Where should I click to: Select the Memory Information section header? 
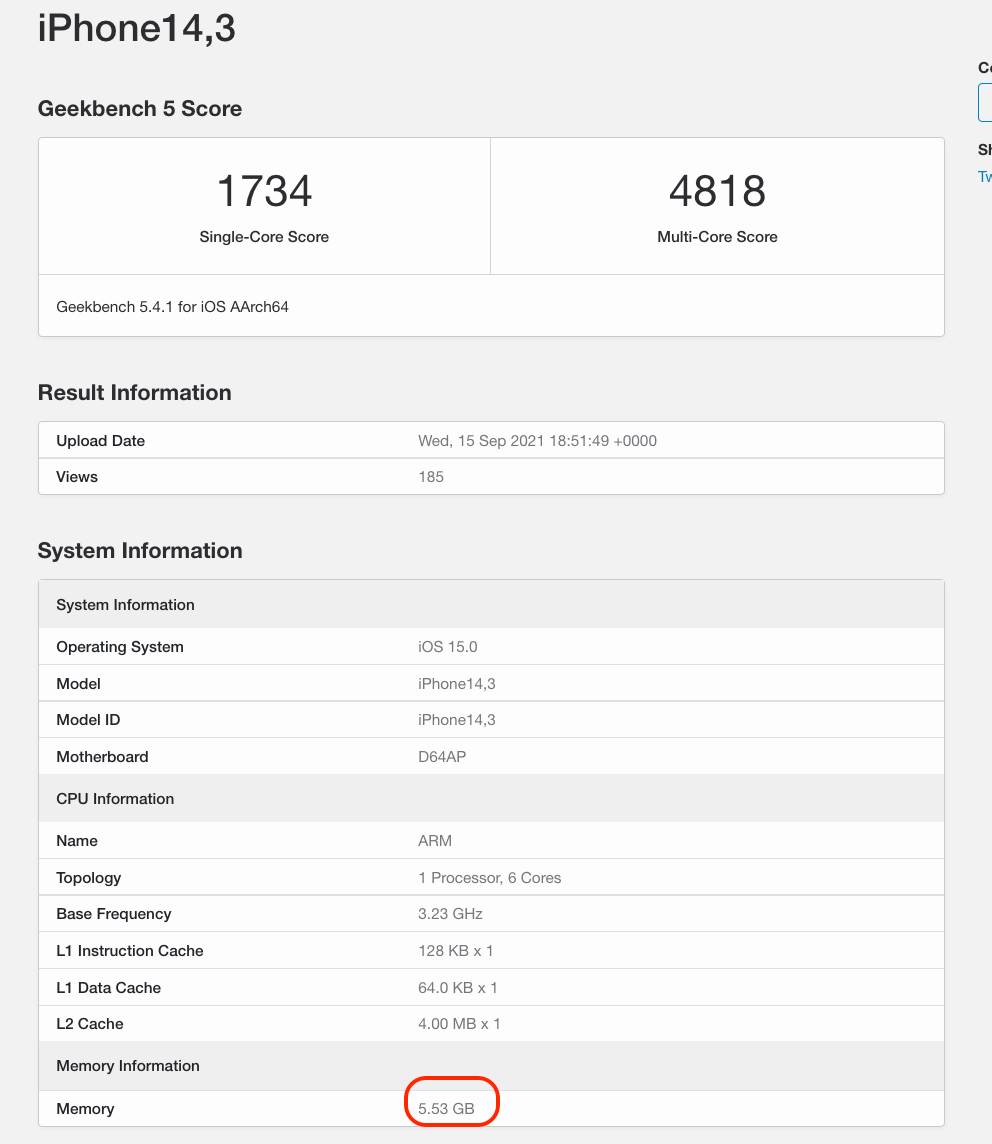127,1065
